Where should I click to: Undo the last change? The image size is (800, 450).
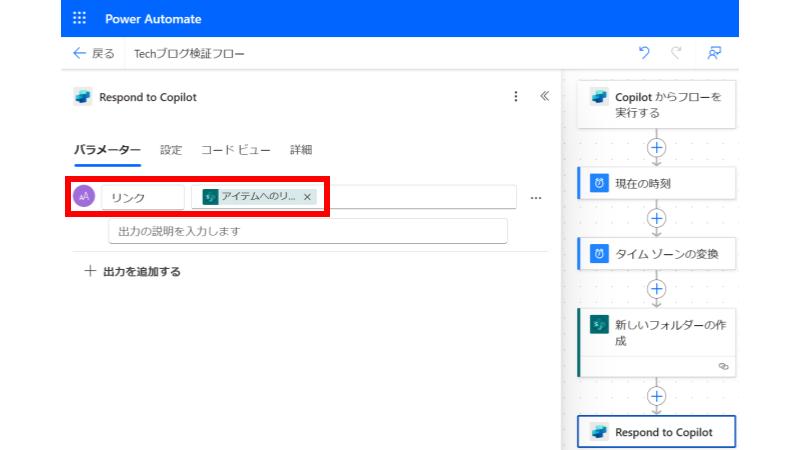coord(644,53)
